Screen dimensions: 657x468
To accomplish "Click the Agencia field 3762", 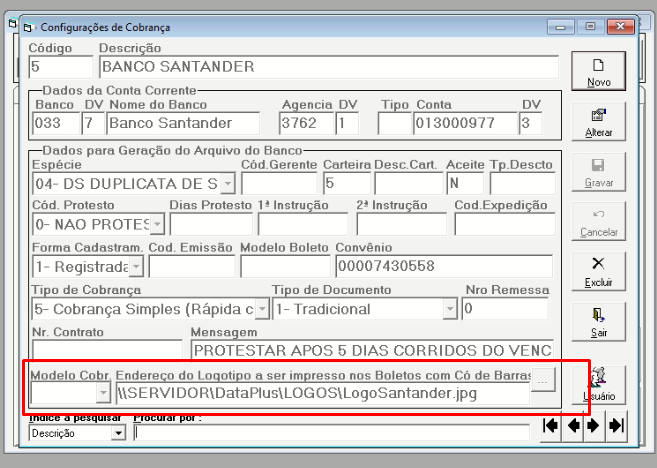I will 307,123.
